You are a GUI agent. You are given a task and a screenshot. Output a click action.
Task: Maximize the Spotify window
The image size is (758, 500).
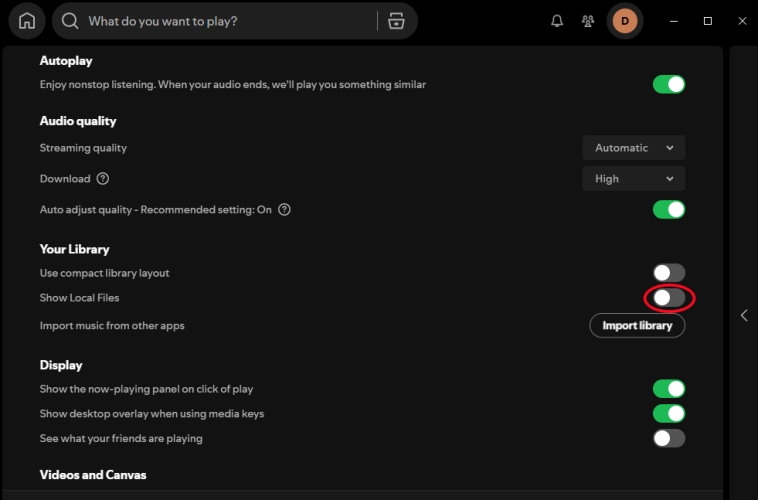pos(708,21)
